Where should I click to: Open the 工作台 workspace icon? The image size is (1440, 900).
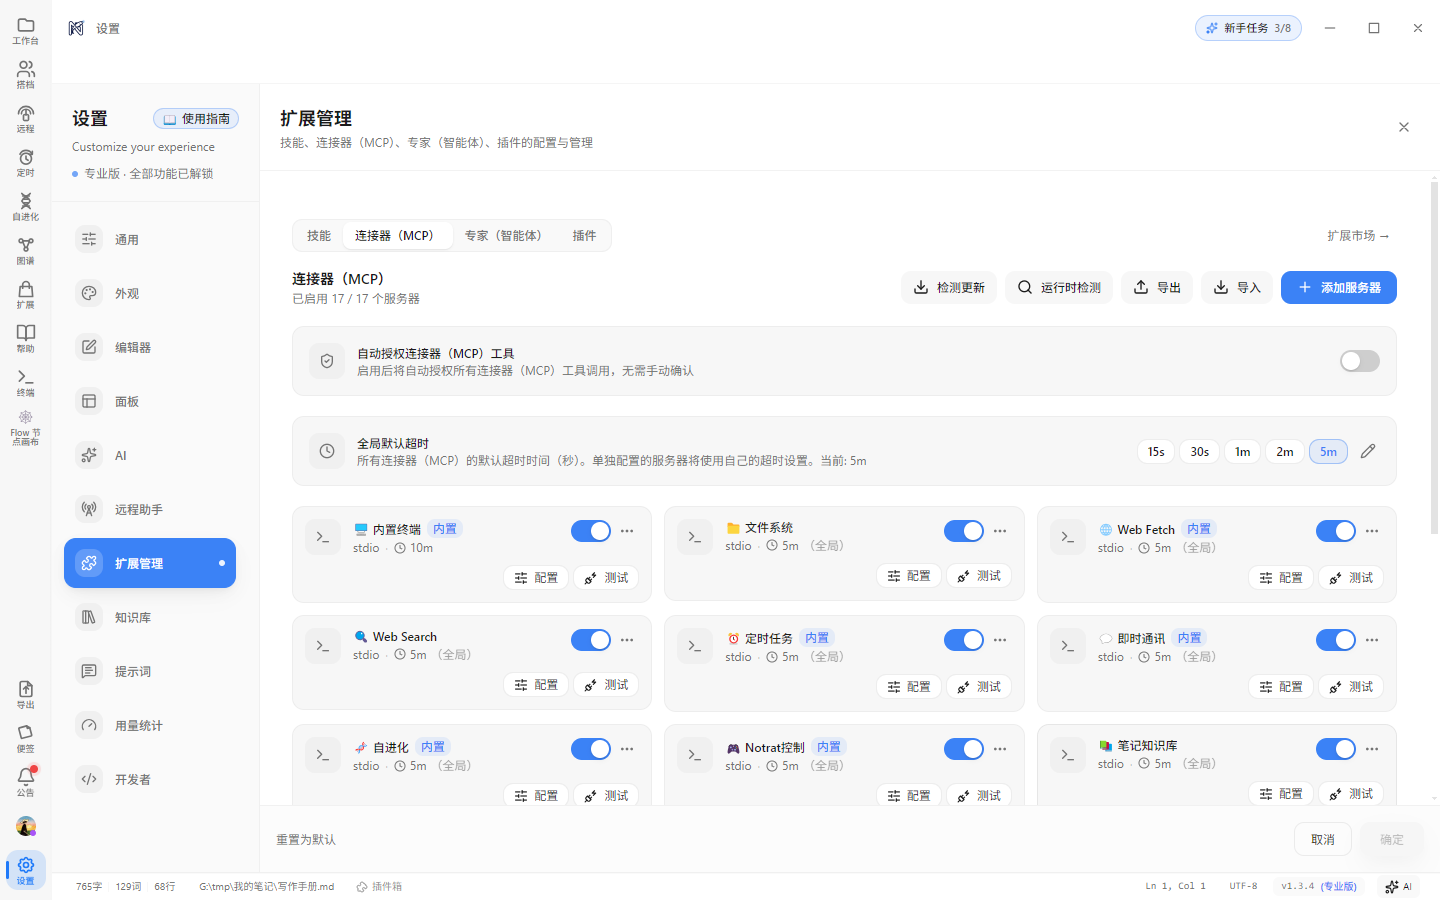pyautogui.click(x=26, y=30)
